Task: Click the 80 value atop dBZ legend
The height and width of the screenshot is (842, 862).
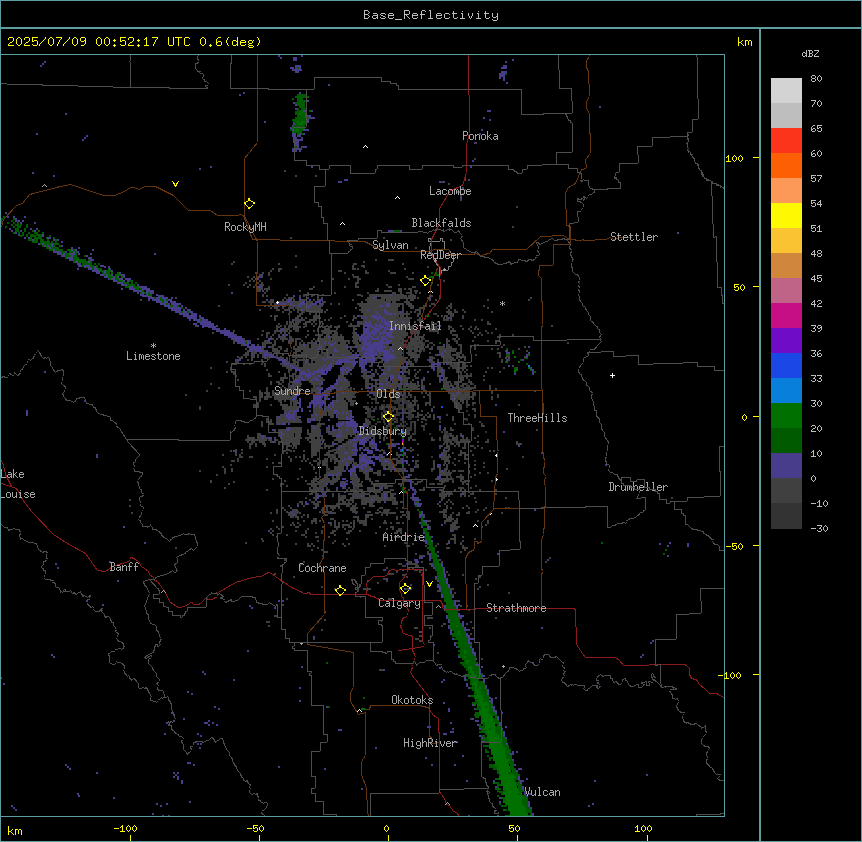Action: pyautogui.click(x=816, y=79)
